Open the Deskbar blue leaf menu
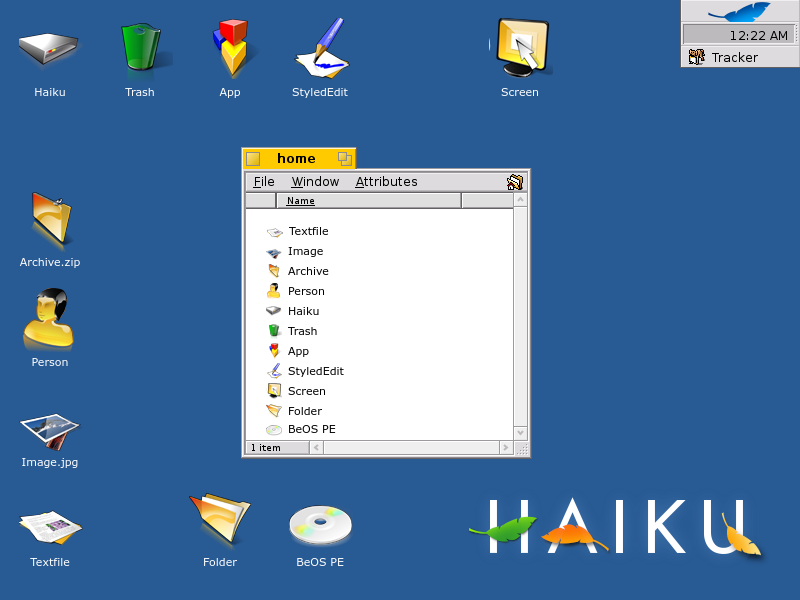The image size is (800, 600). (740, 11)
